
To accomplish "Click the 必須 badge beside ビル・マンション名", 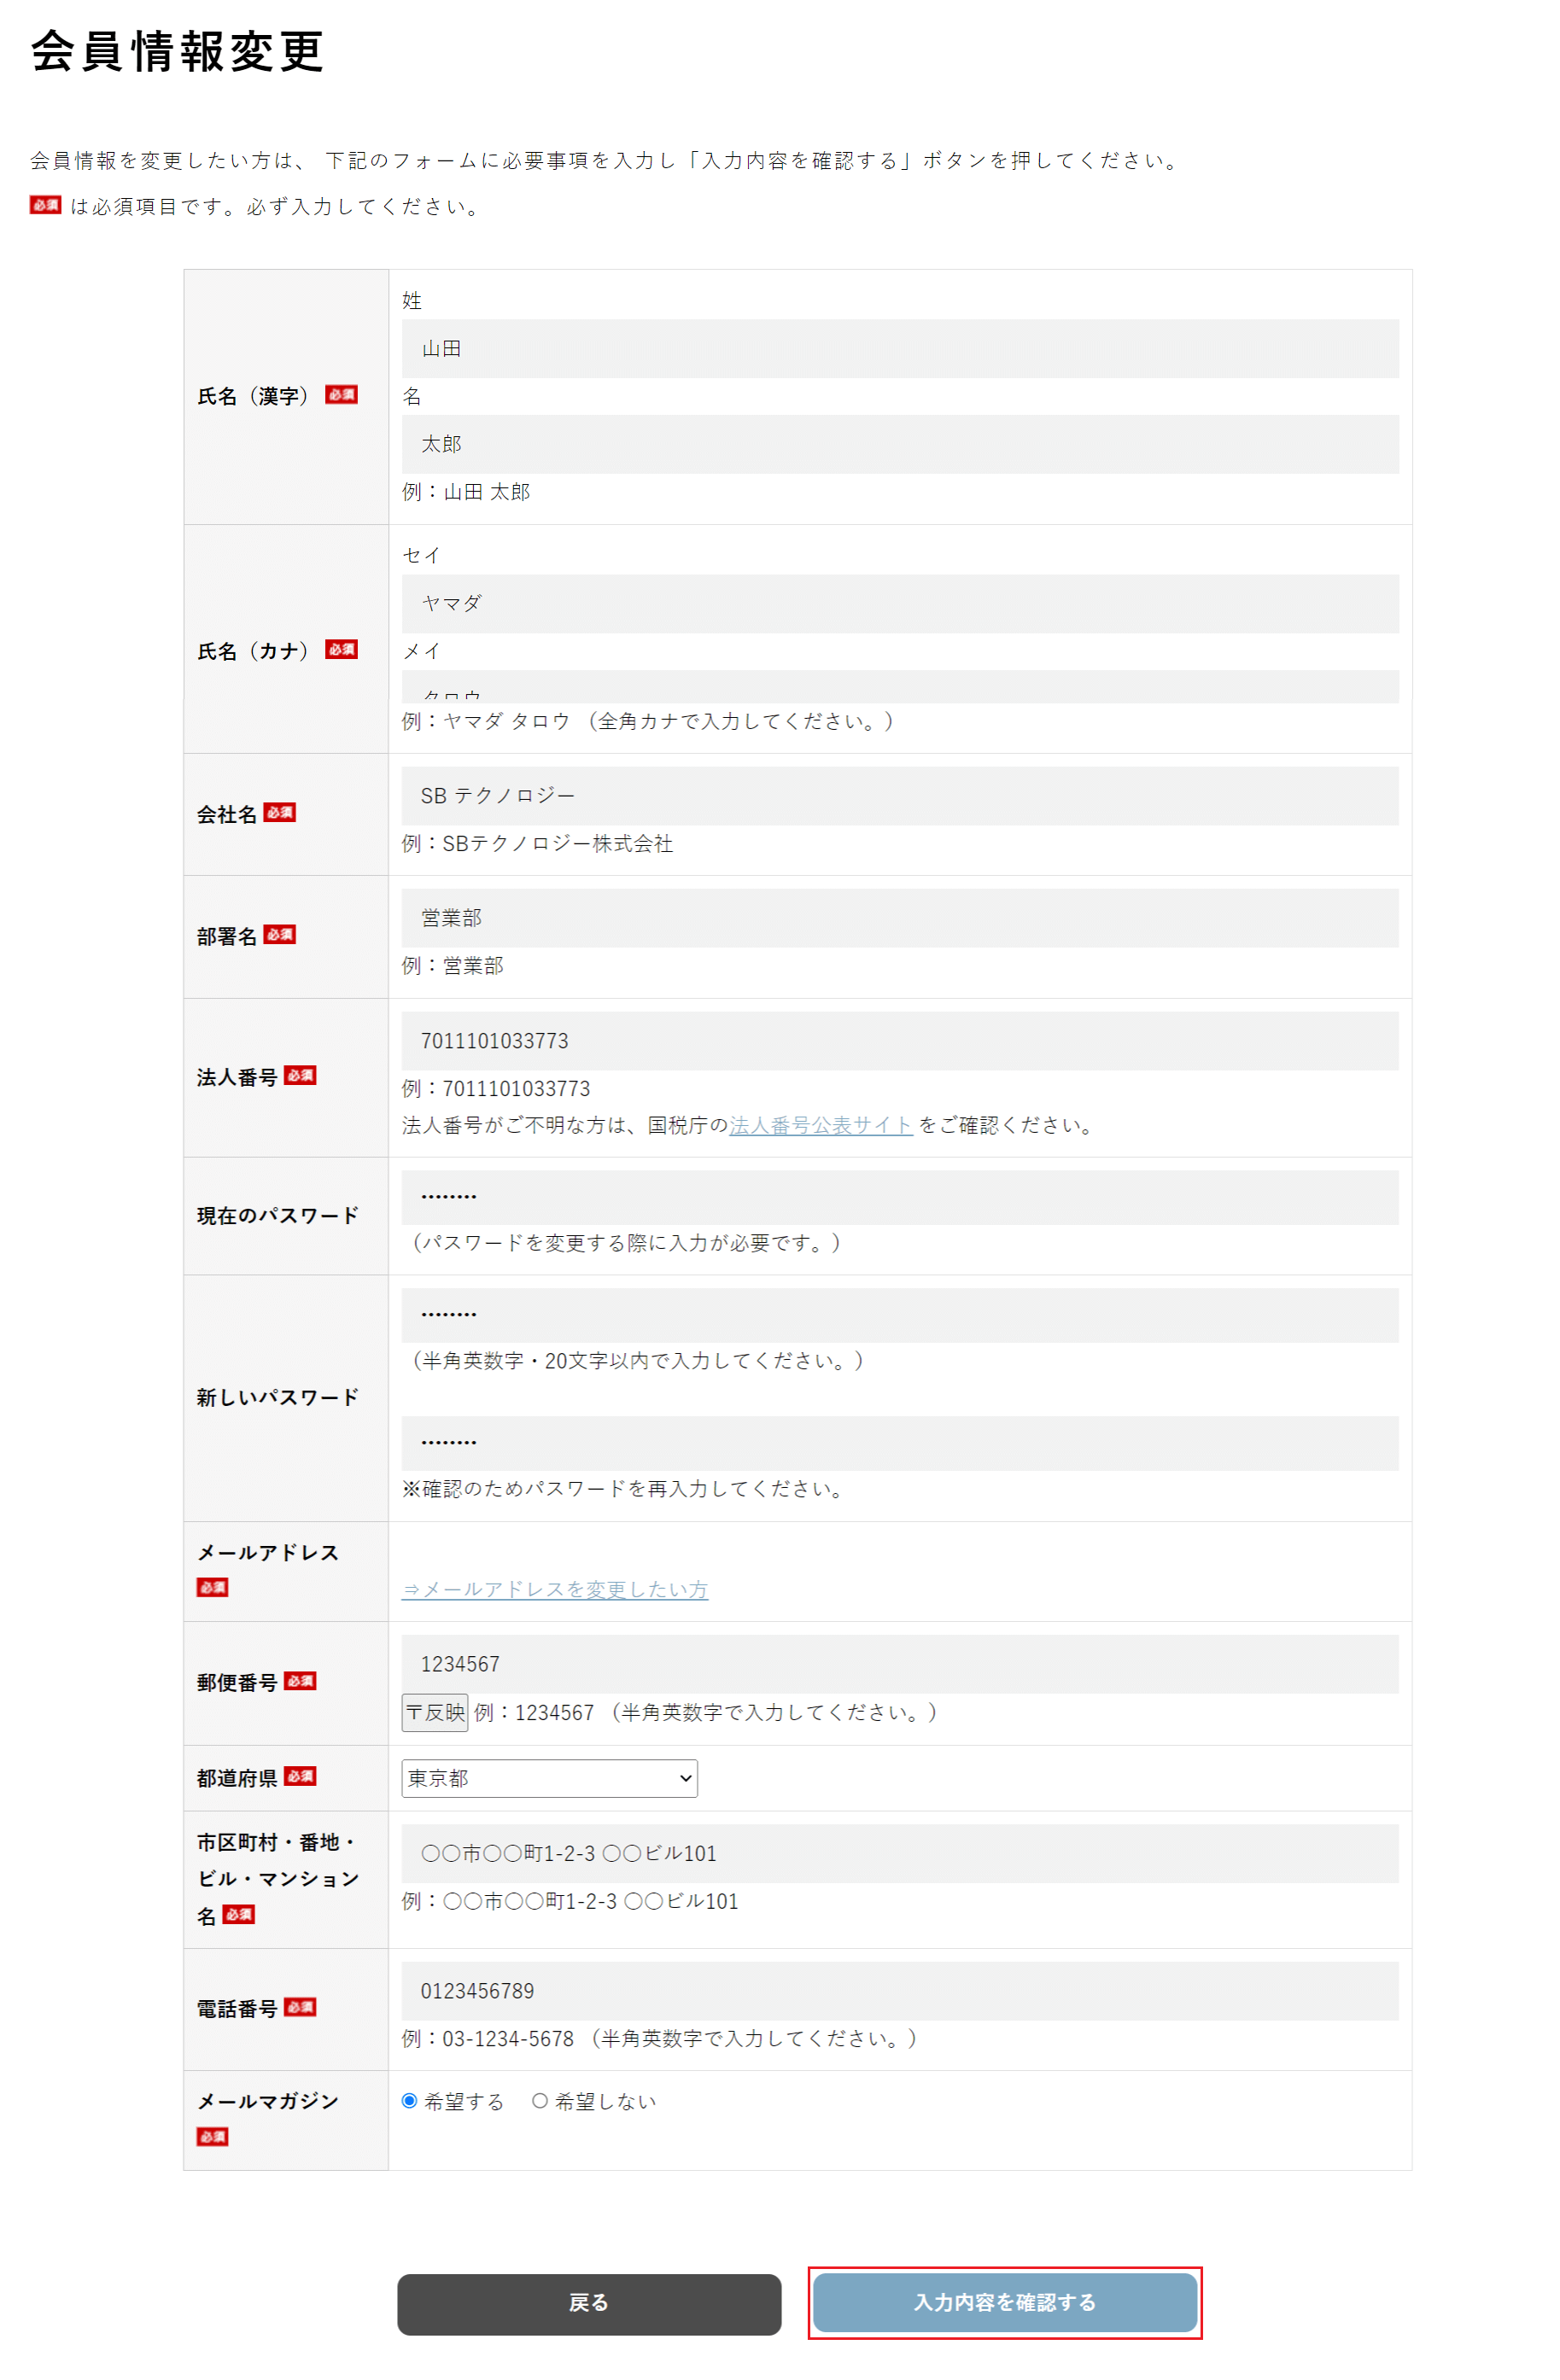I will [238, 1914].
